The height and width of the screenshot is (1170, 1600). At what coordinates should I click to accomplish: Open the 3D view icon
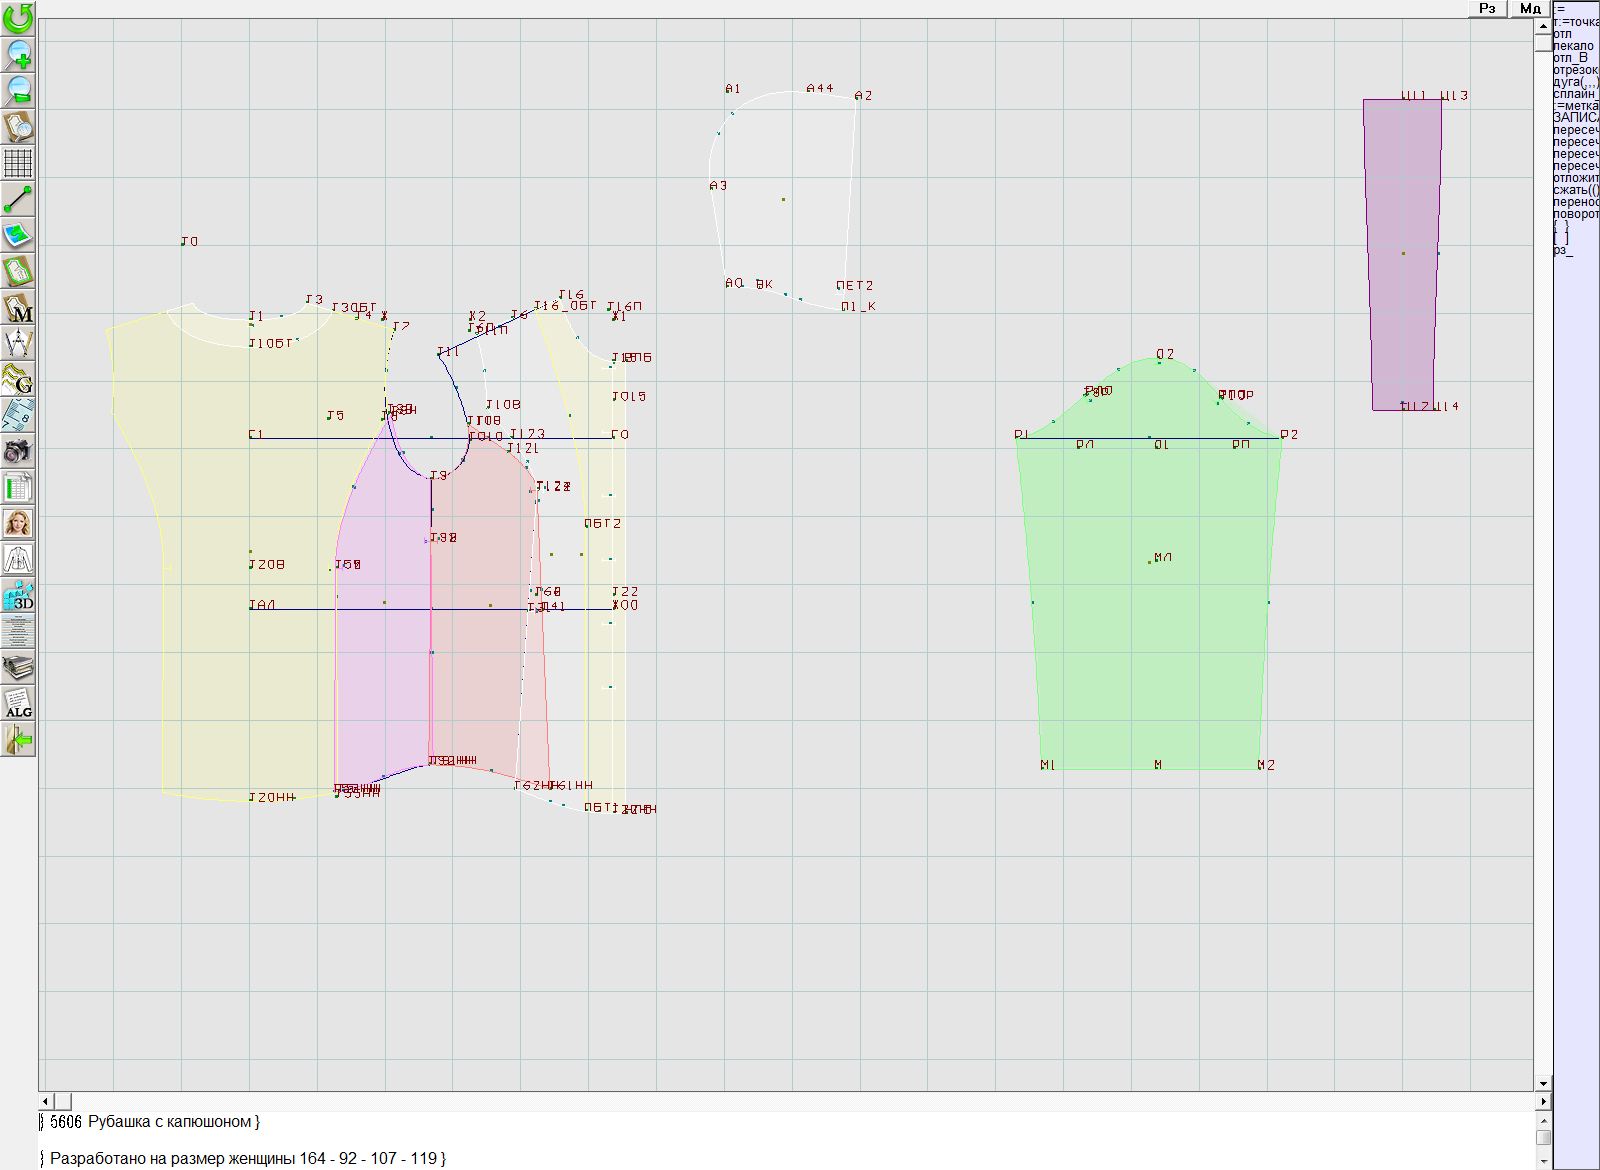[18, 596]
